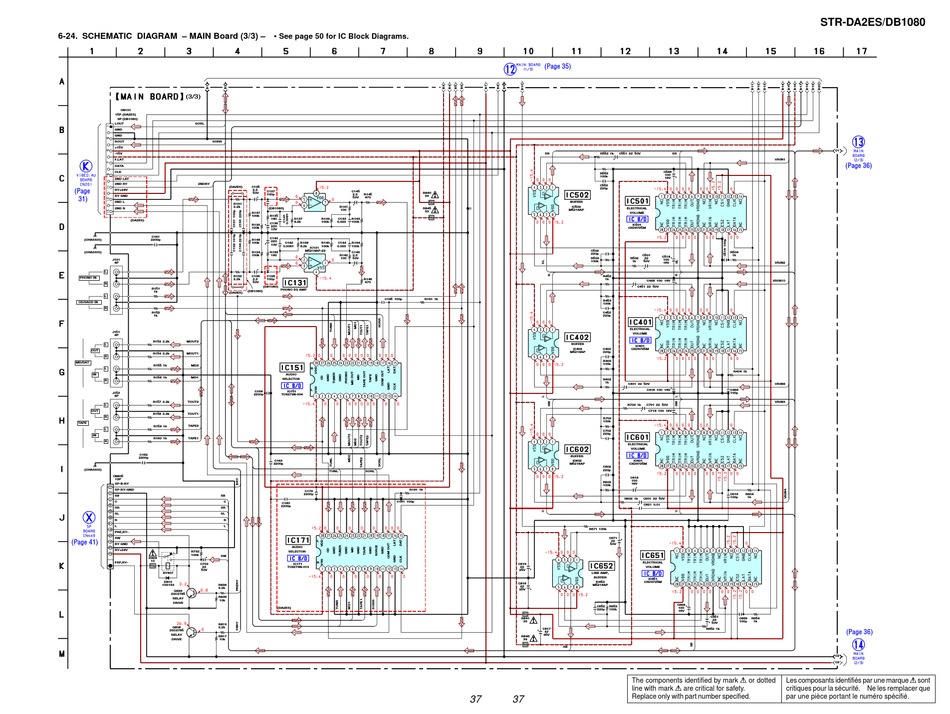Open the "(Page 31)" reference under marker K
The image size is (950, 714).
[x=82, y=195]
